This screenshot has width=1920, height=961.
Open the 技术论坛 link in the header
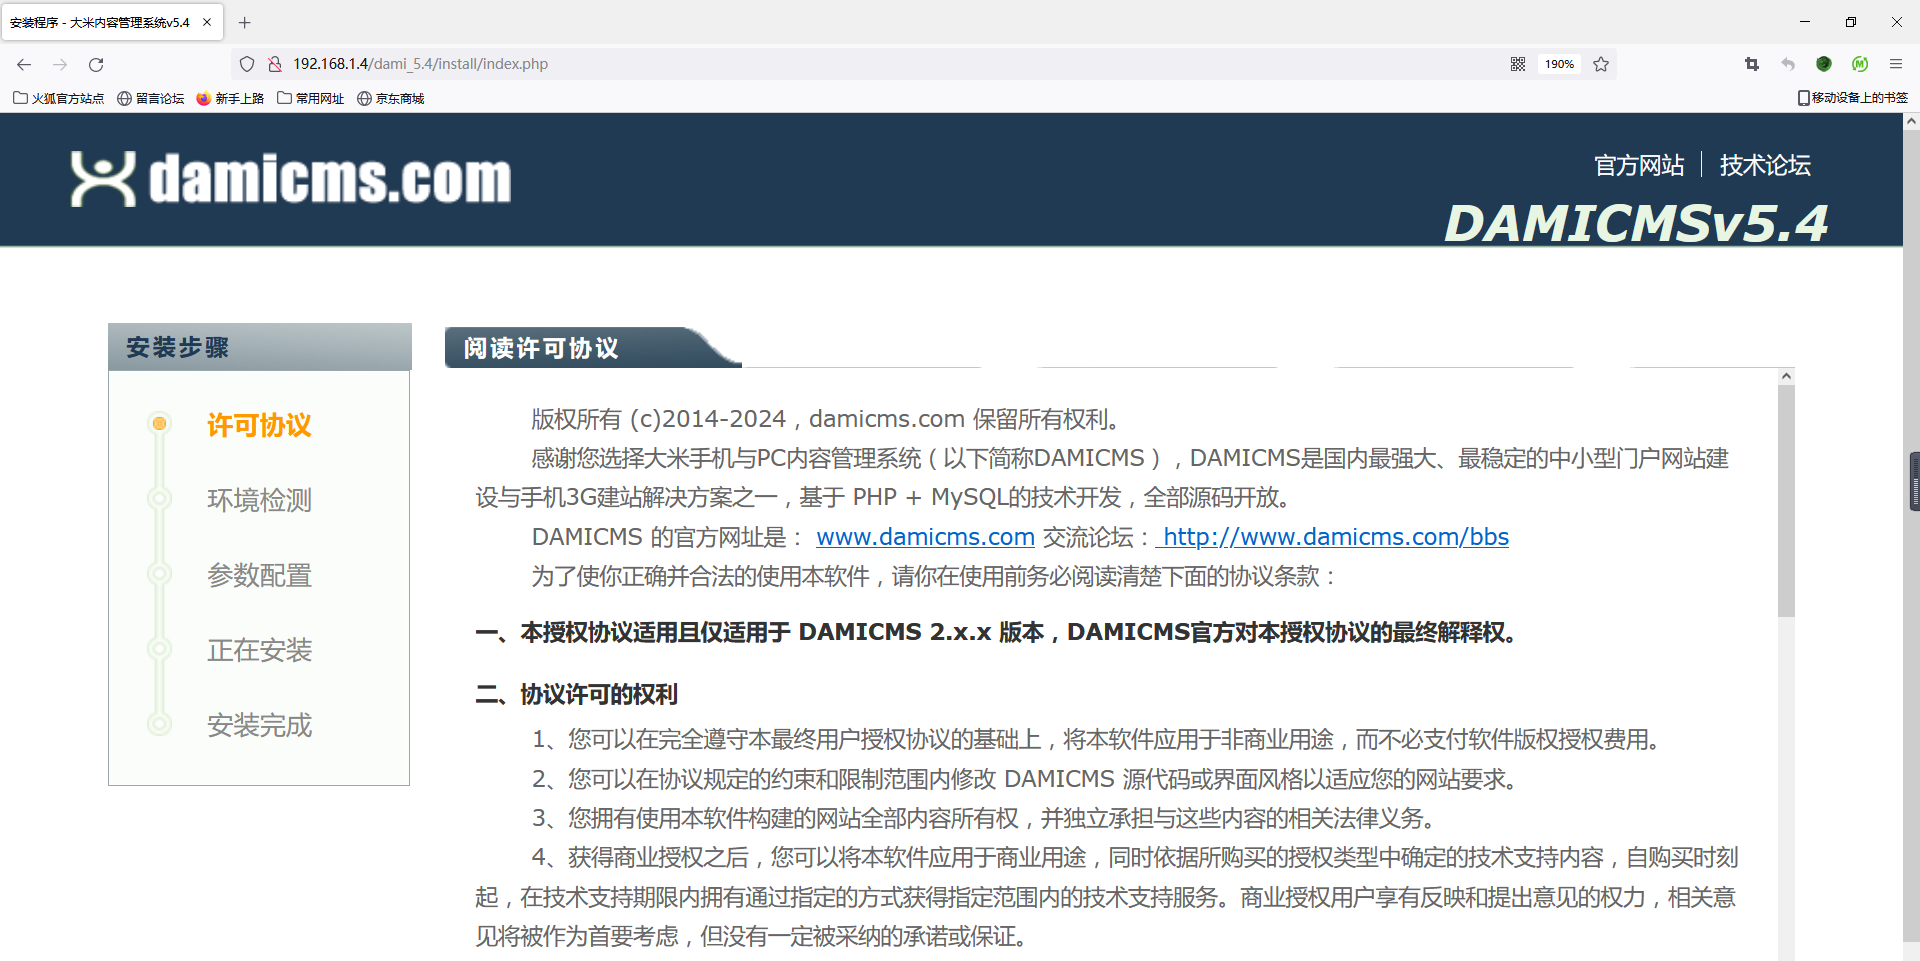[x=1765, y=165]
